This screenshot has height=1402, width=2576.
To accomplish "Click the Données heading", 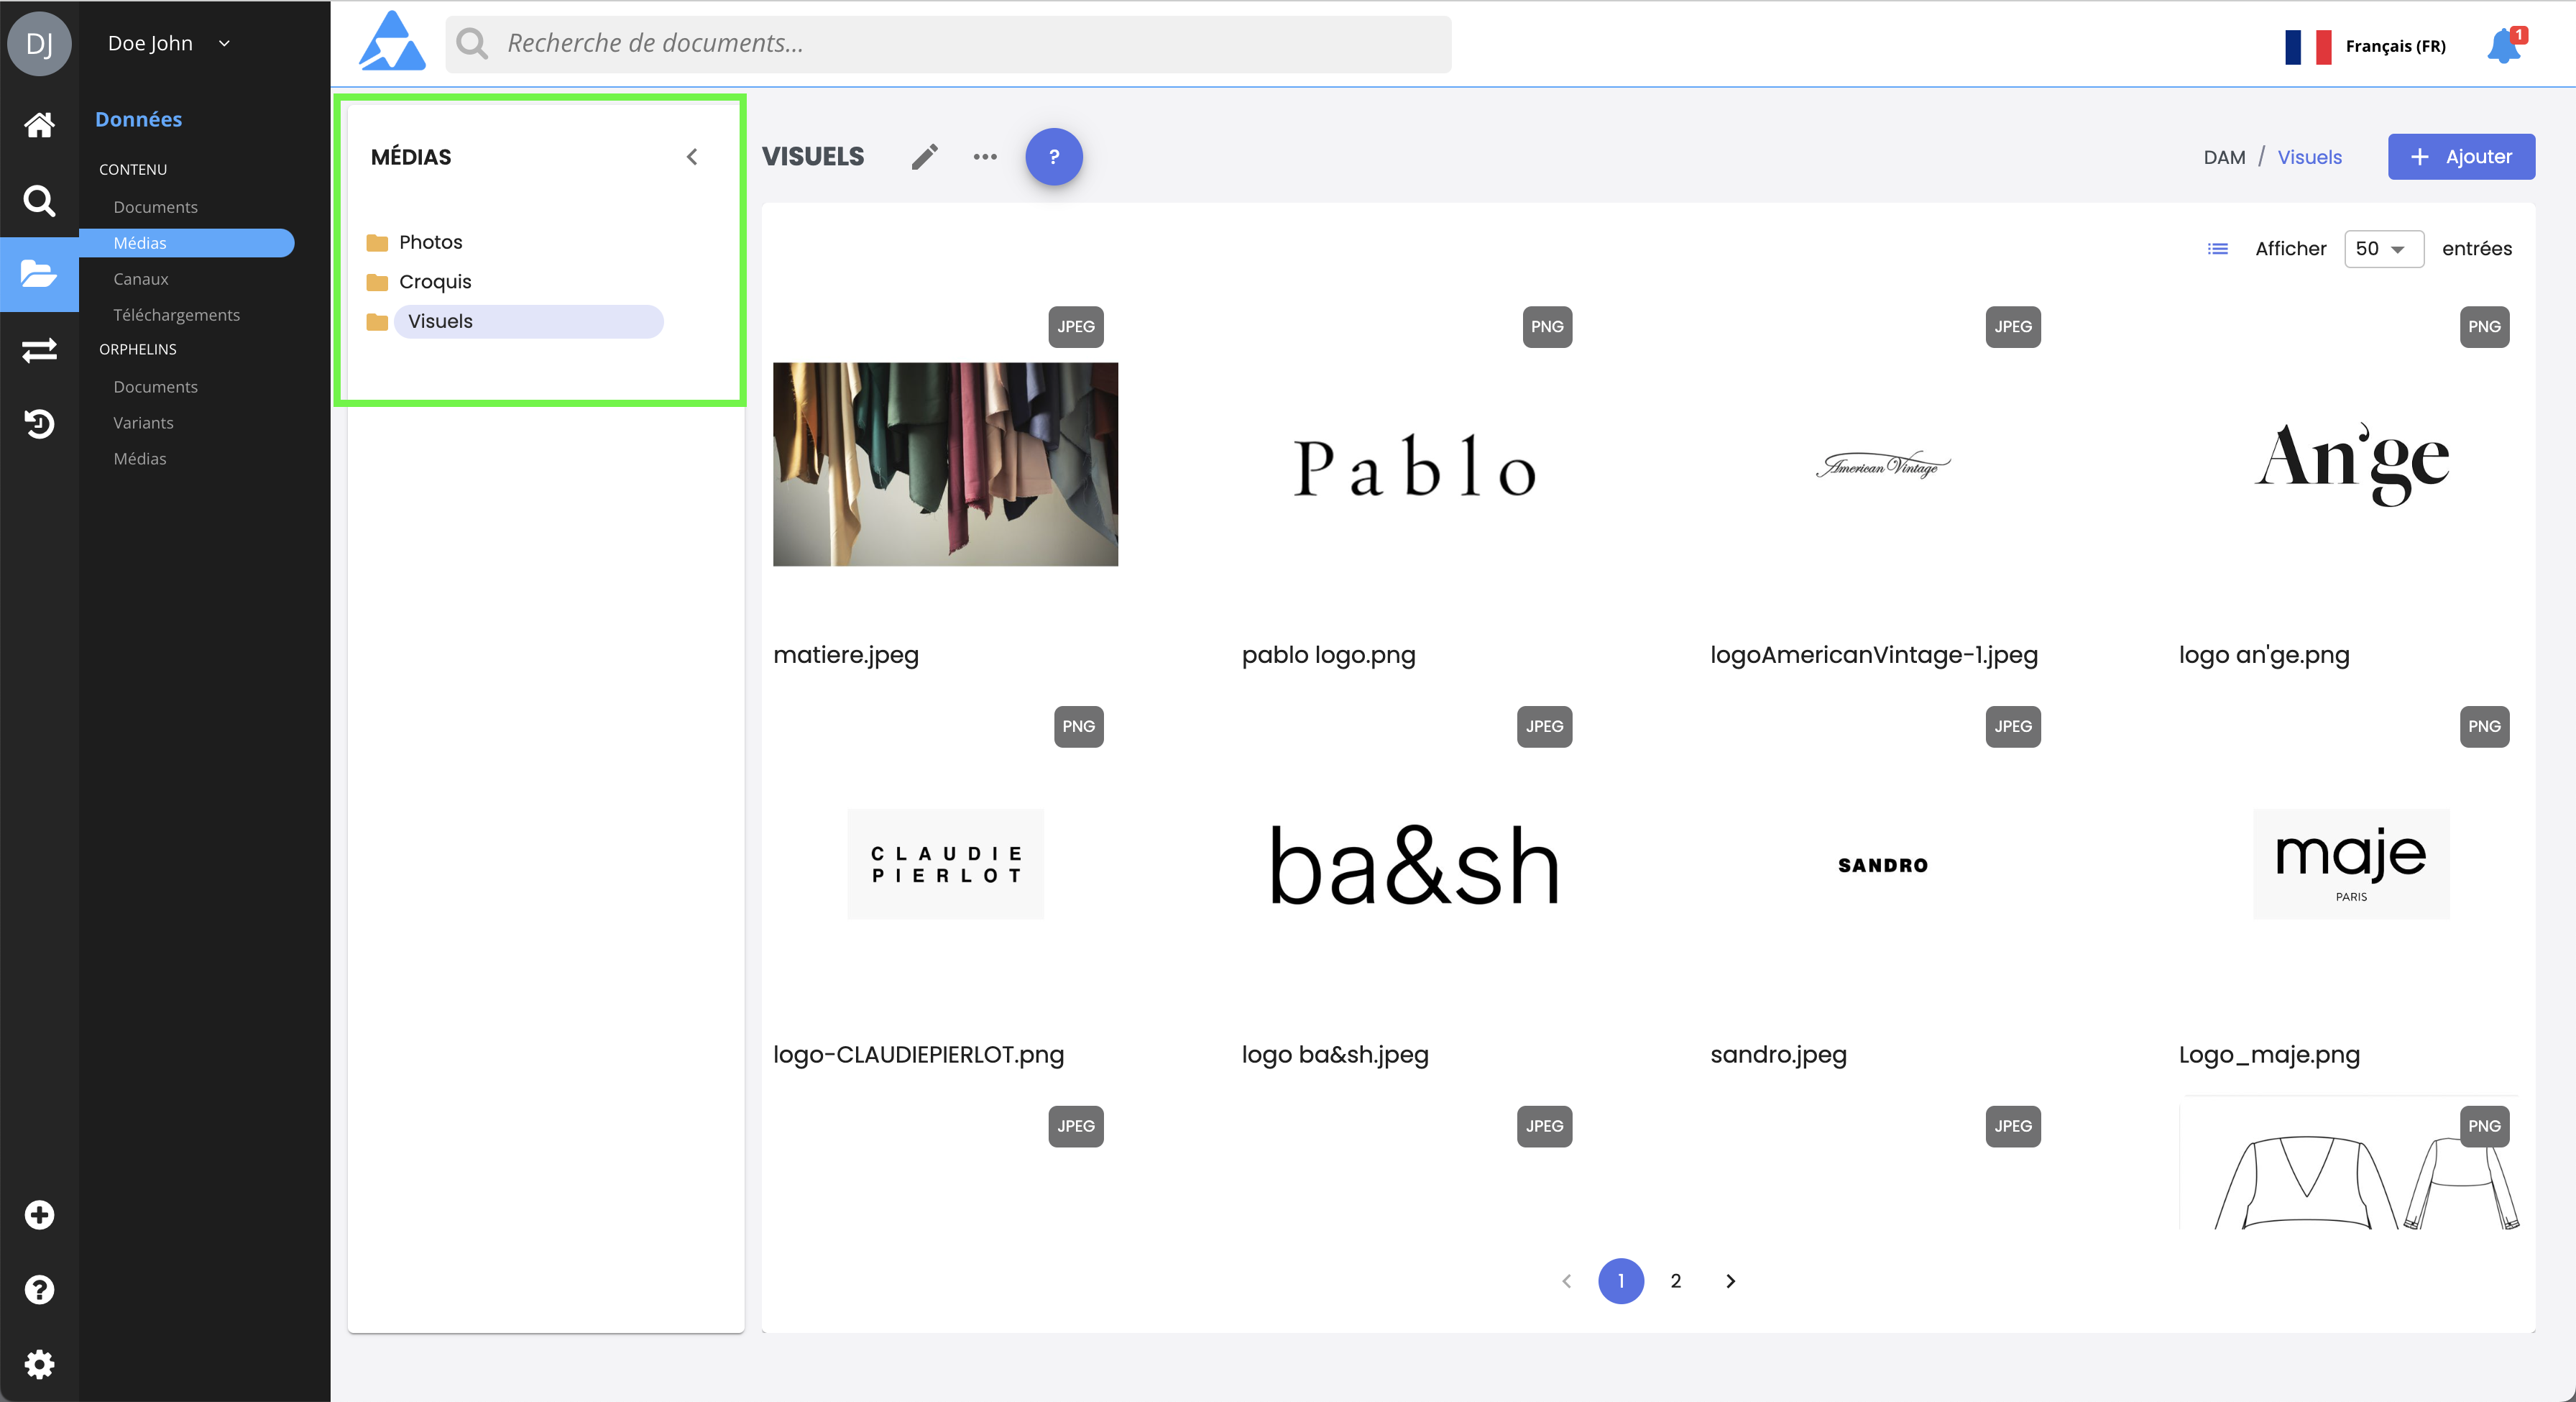I will (138, 119).
